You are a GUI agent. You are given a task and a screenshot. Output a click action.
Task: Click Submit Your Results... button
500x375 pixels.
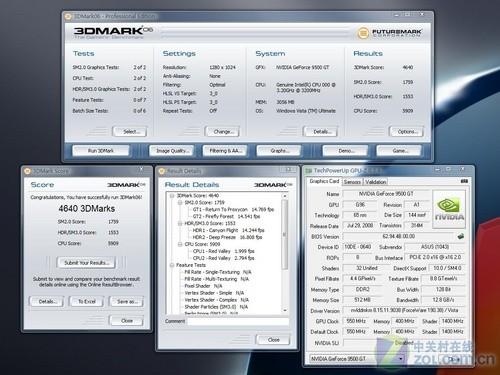pos(86,263)
